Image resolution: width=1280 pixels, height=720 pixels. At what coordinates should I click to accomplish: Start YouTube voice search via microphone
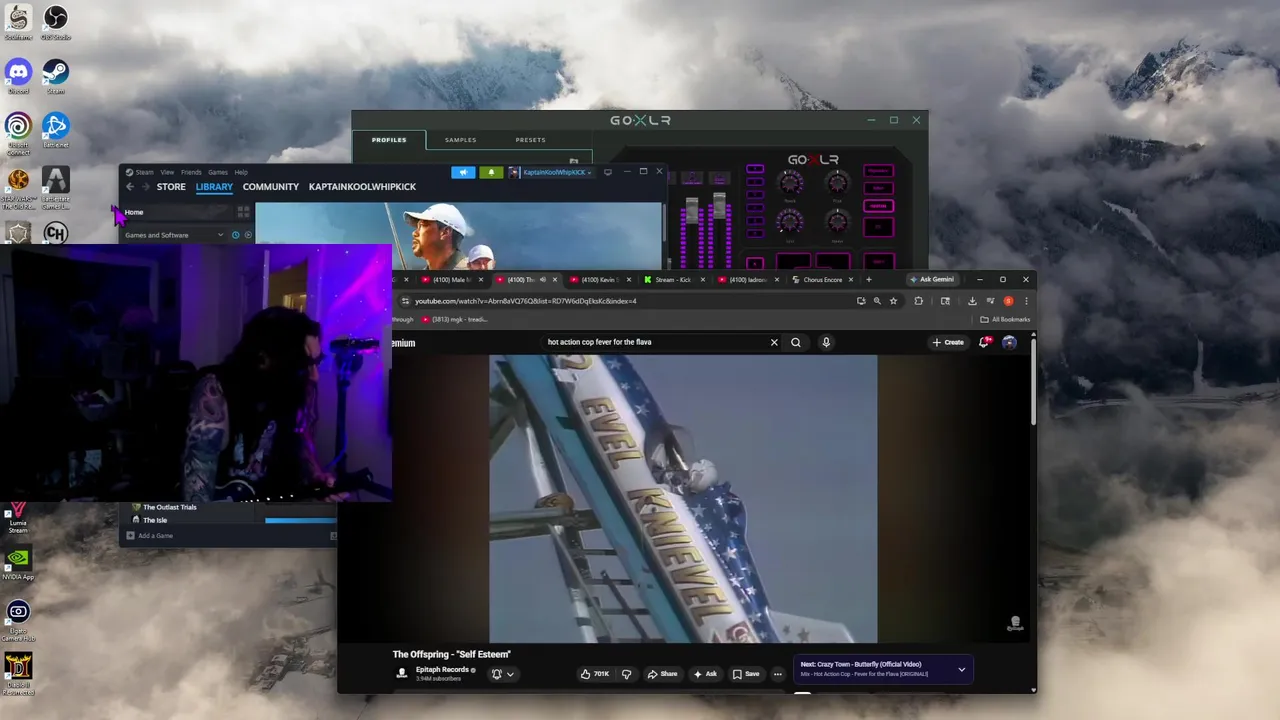click(x=826, y=342)
